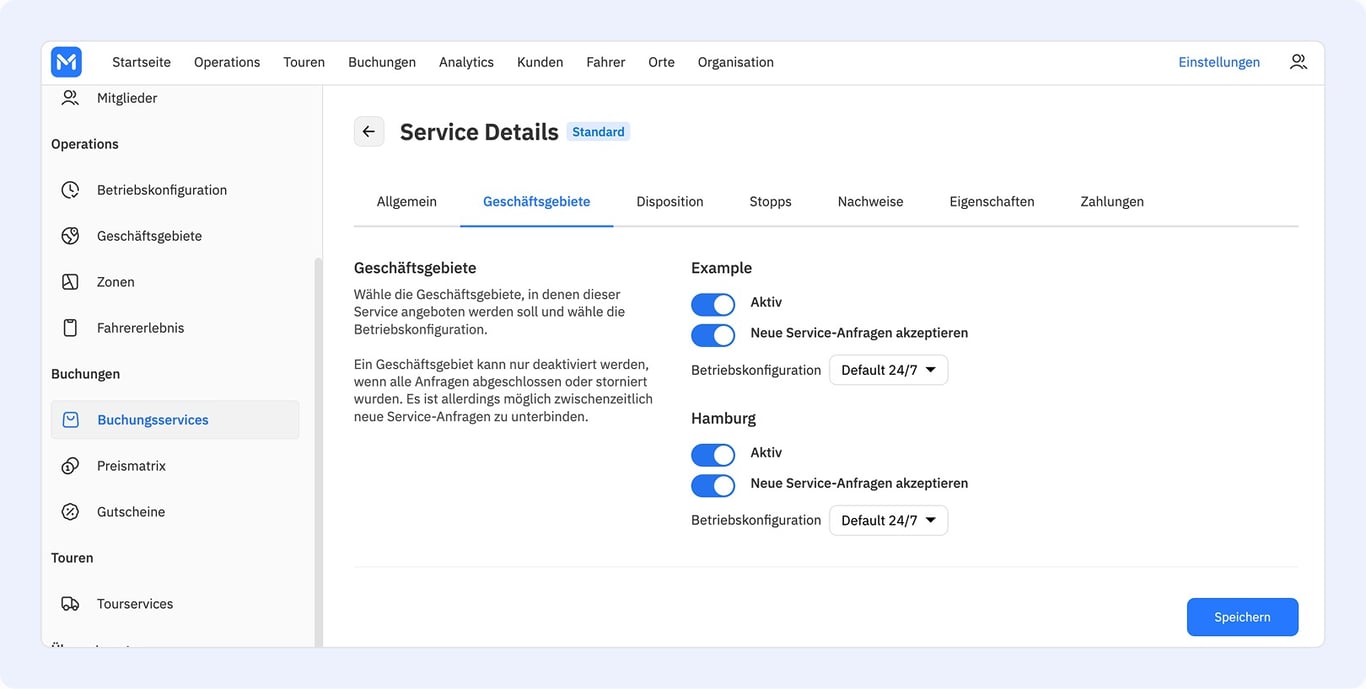The width and height of the screenshot is (1366, 689).
Task: Select Betriebskonfiguration in the sidebar
Action: [175, 190]
